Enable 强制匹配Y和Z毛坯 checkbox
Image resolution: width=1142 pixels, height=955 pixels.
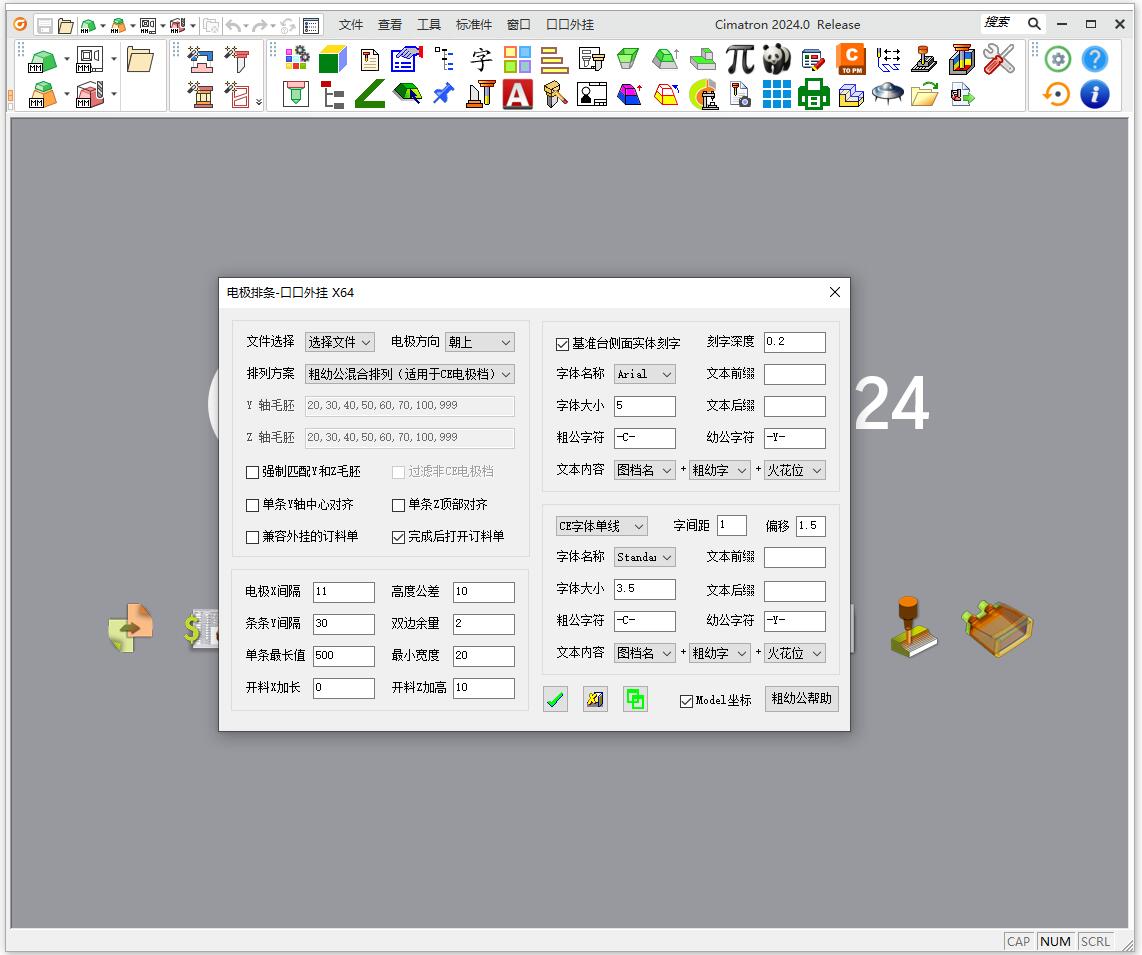[x=253, y=472]
